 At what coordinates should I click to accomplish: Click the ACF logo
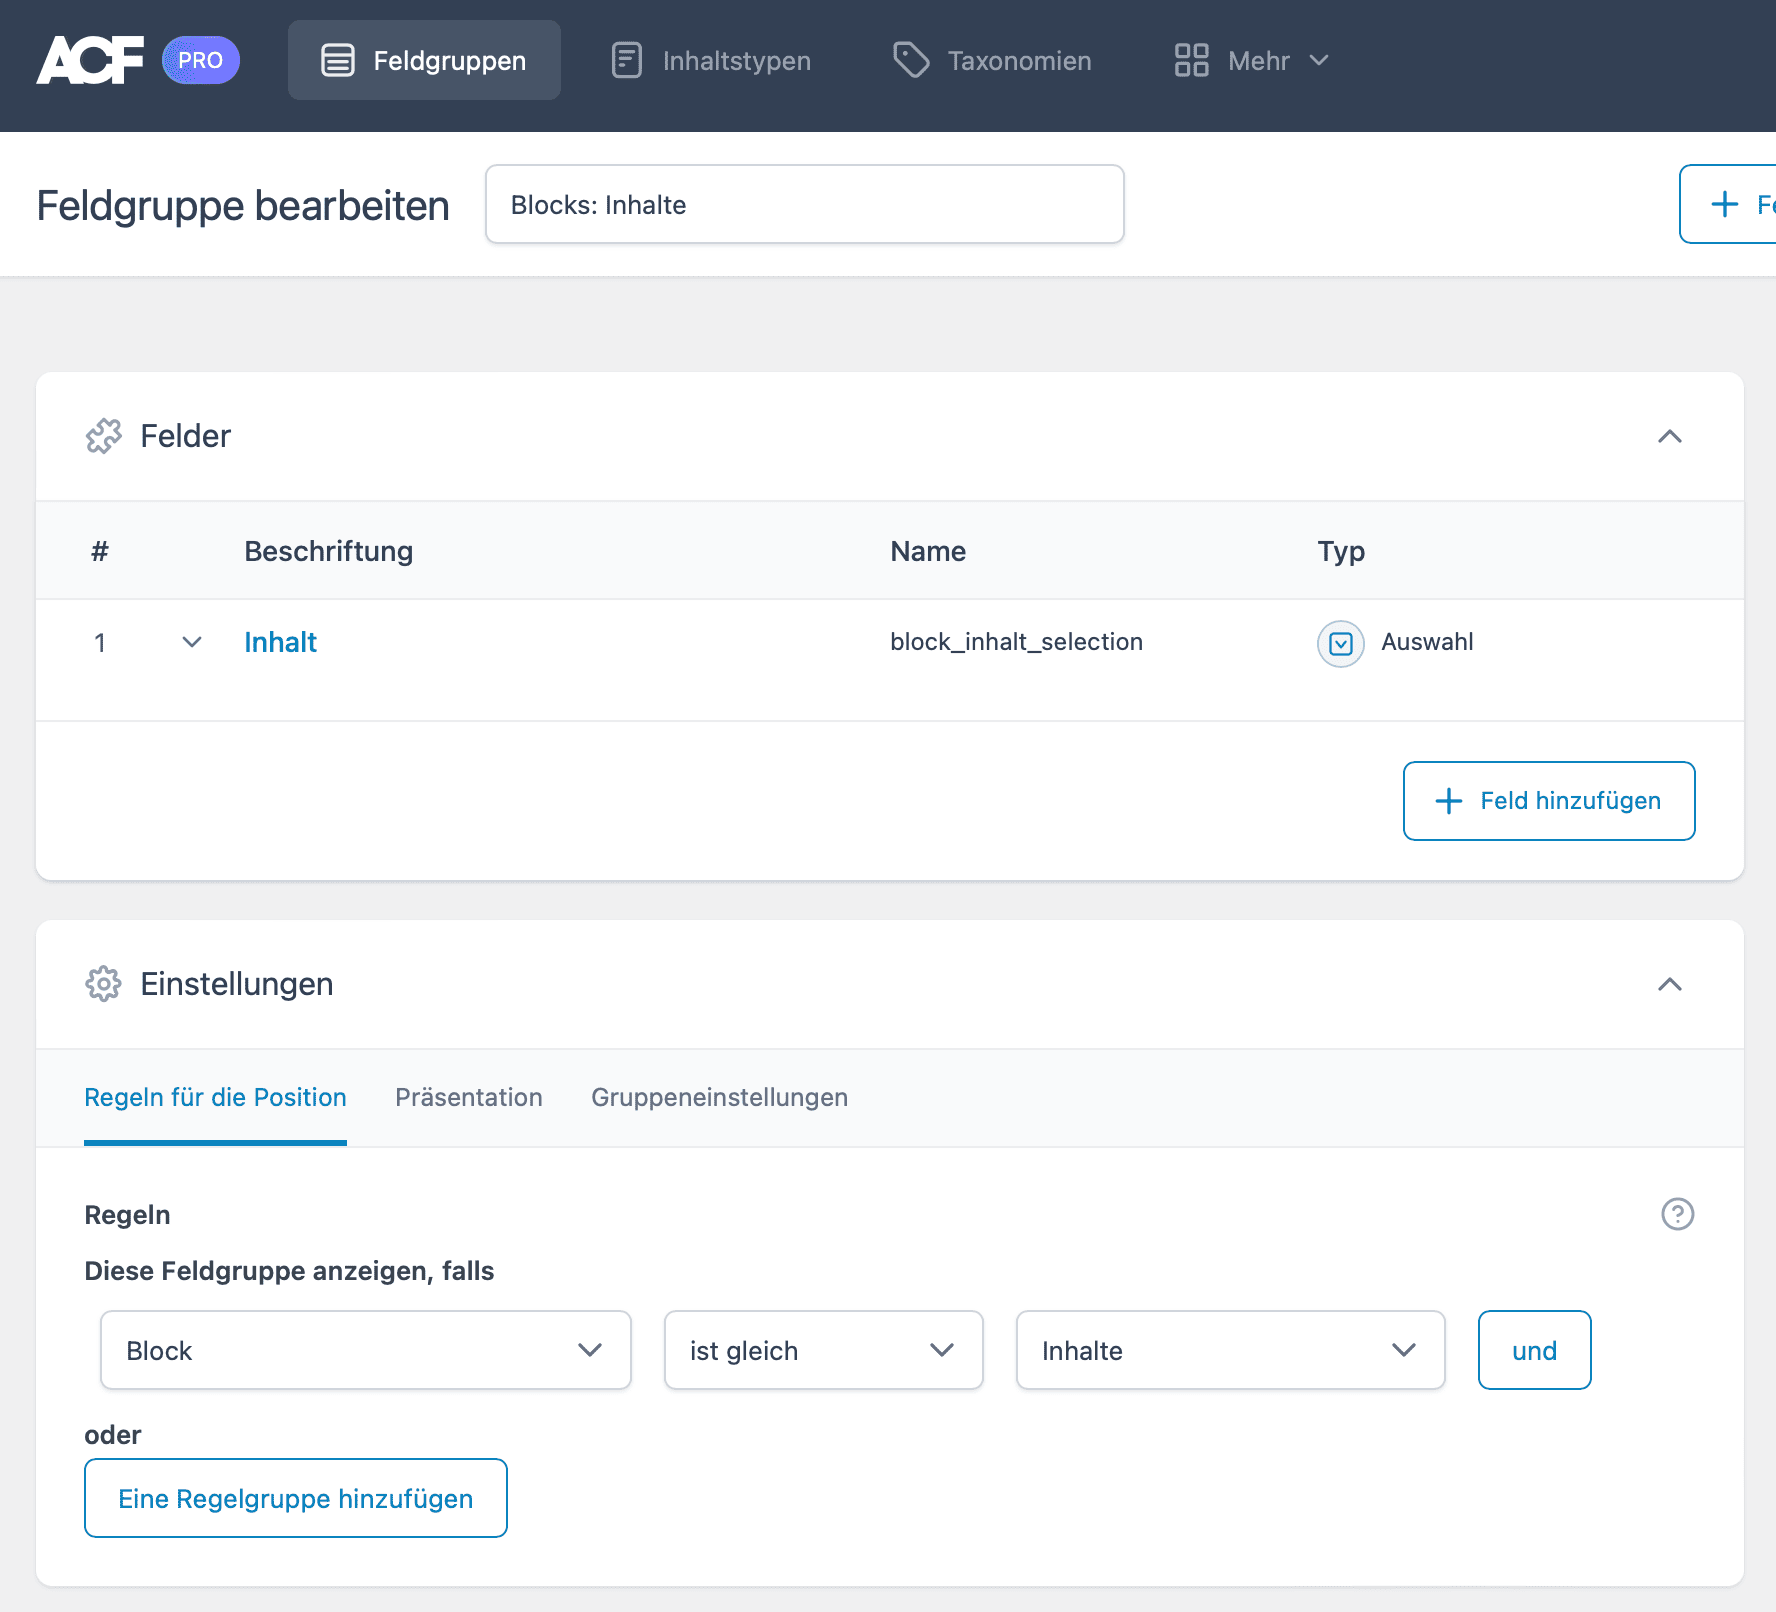pos(90,60)
